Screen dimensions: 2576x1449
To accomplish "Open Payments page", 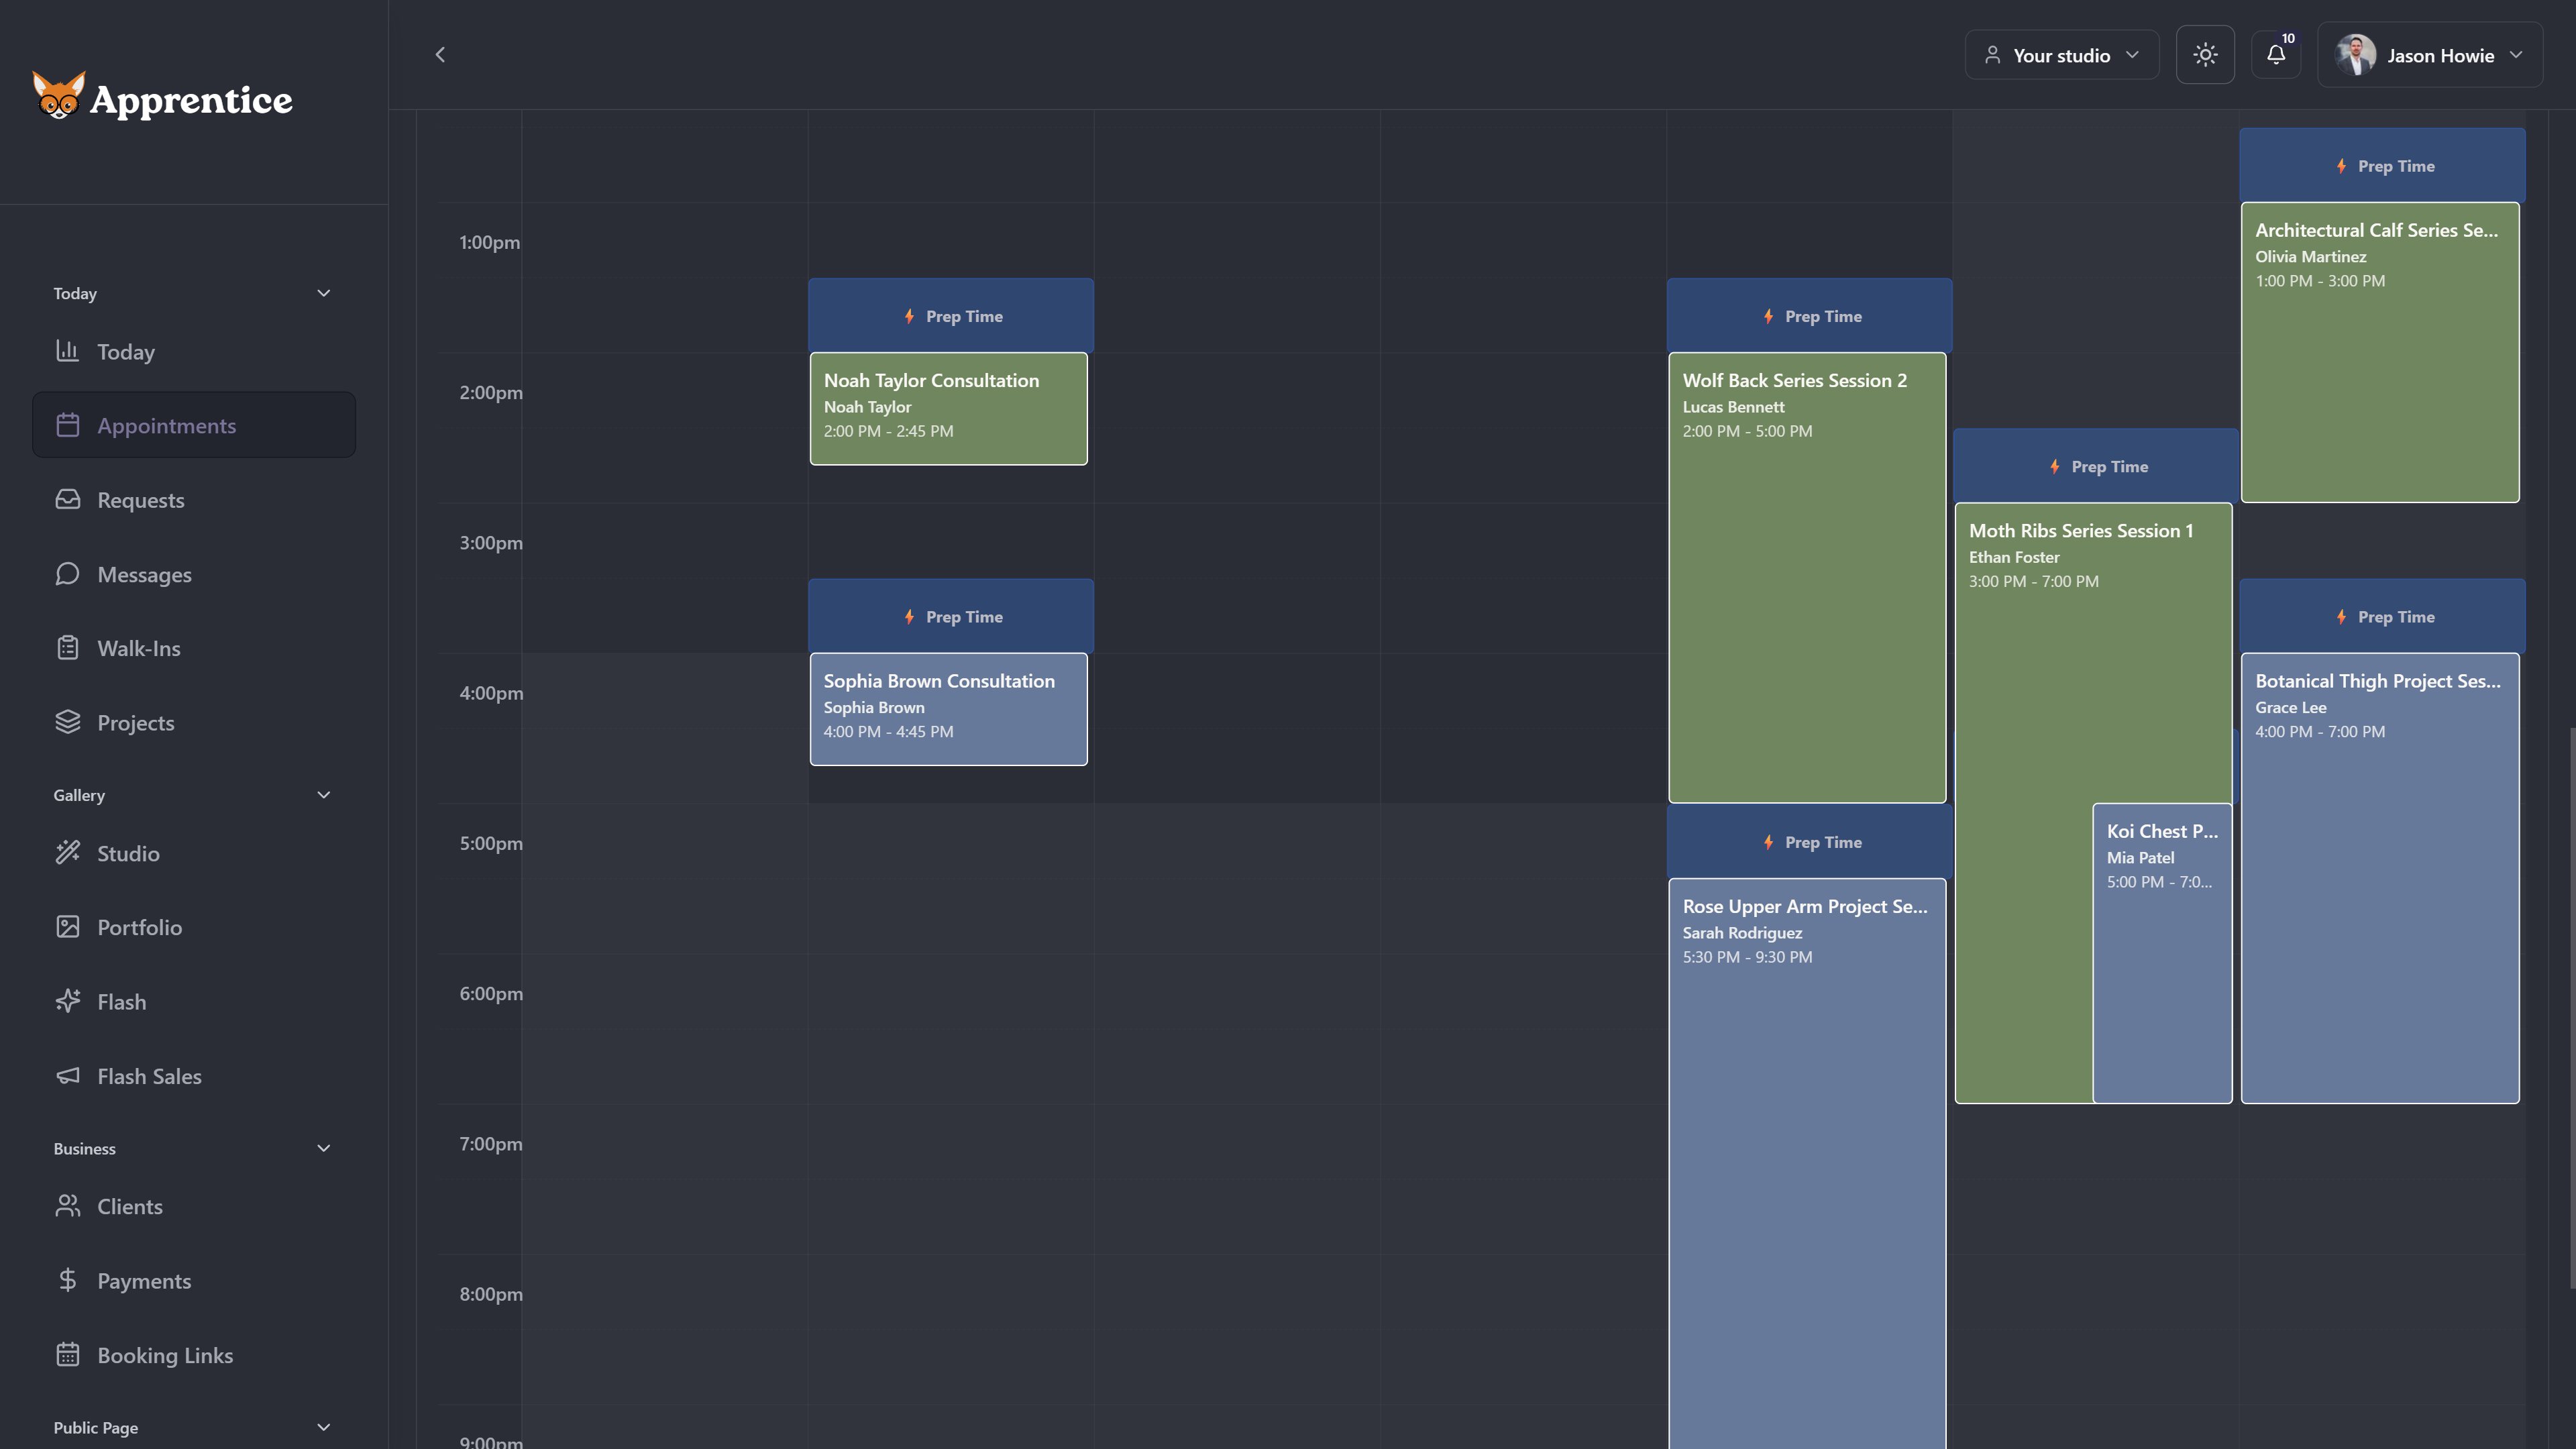I will coord(194,1280).
